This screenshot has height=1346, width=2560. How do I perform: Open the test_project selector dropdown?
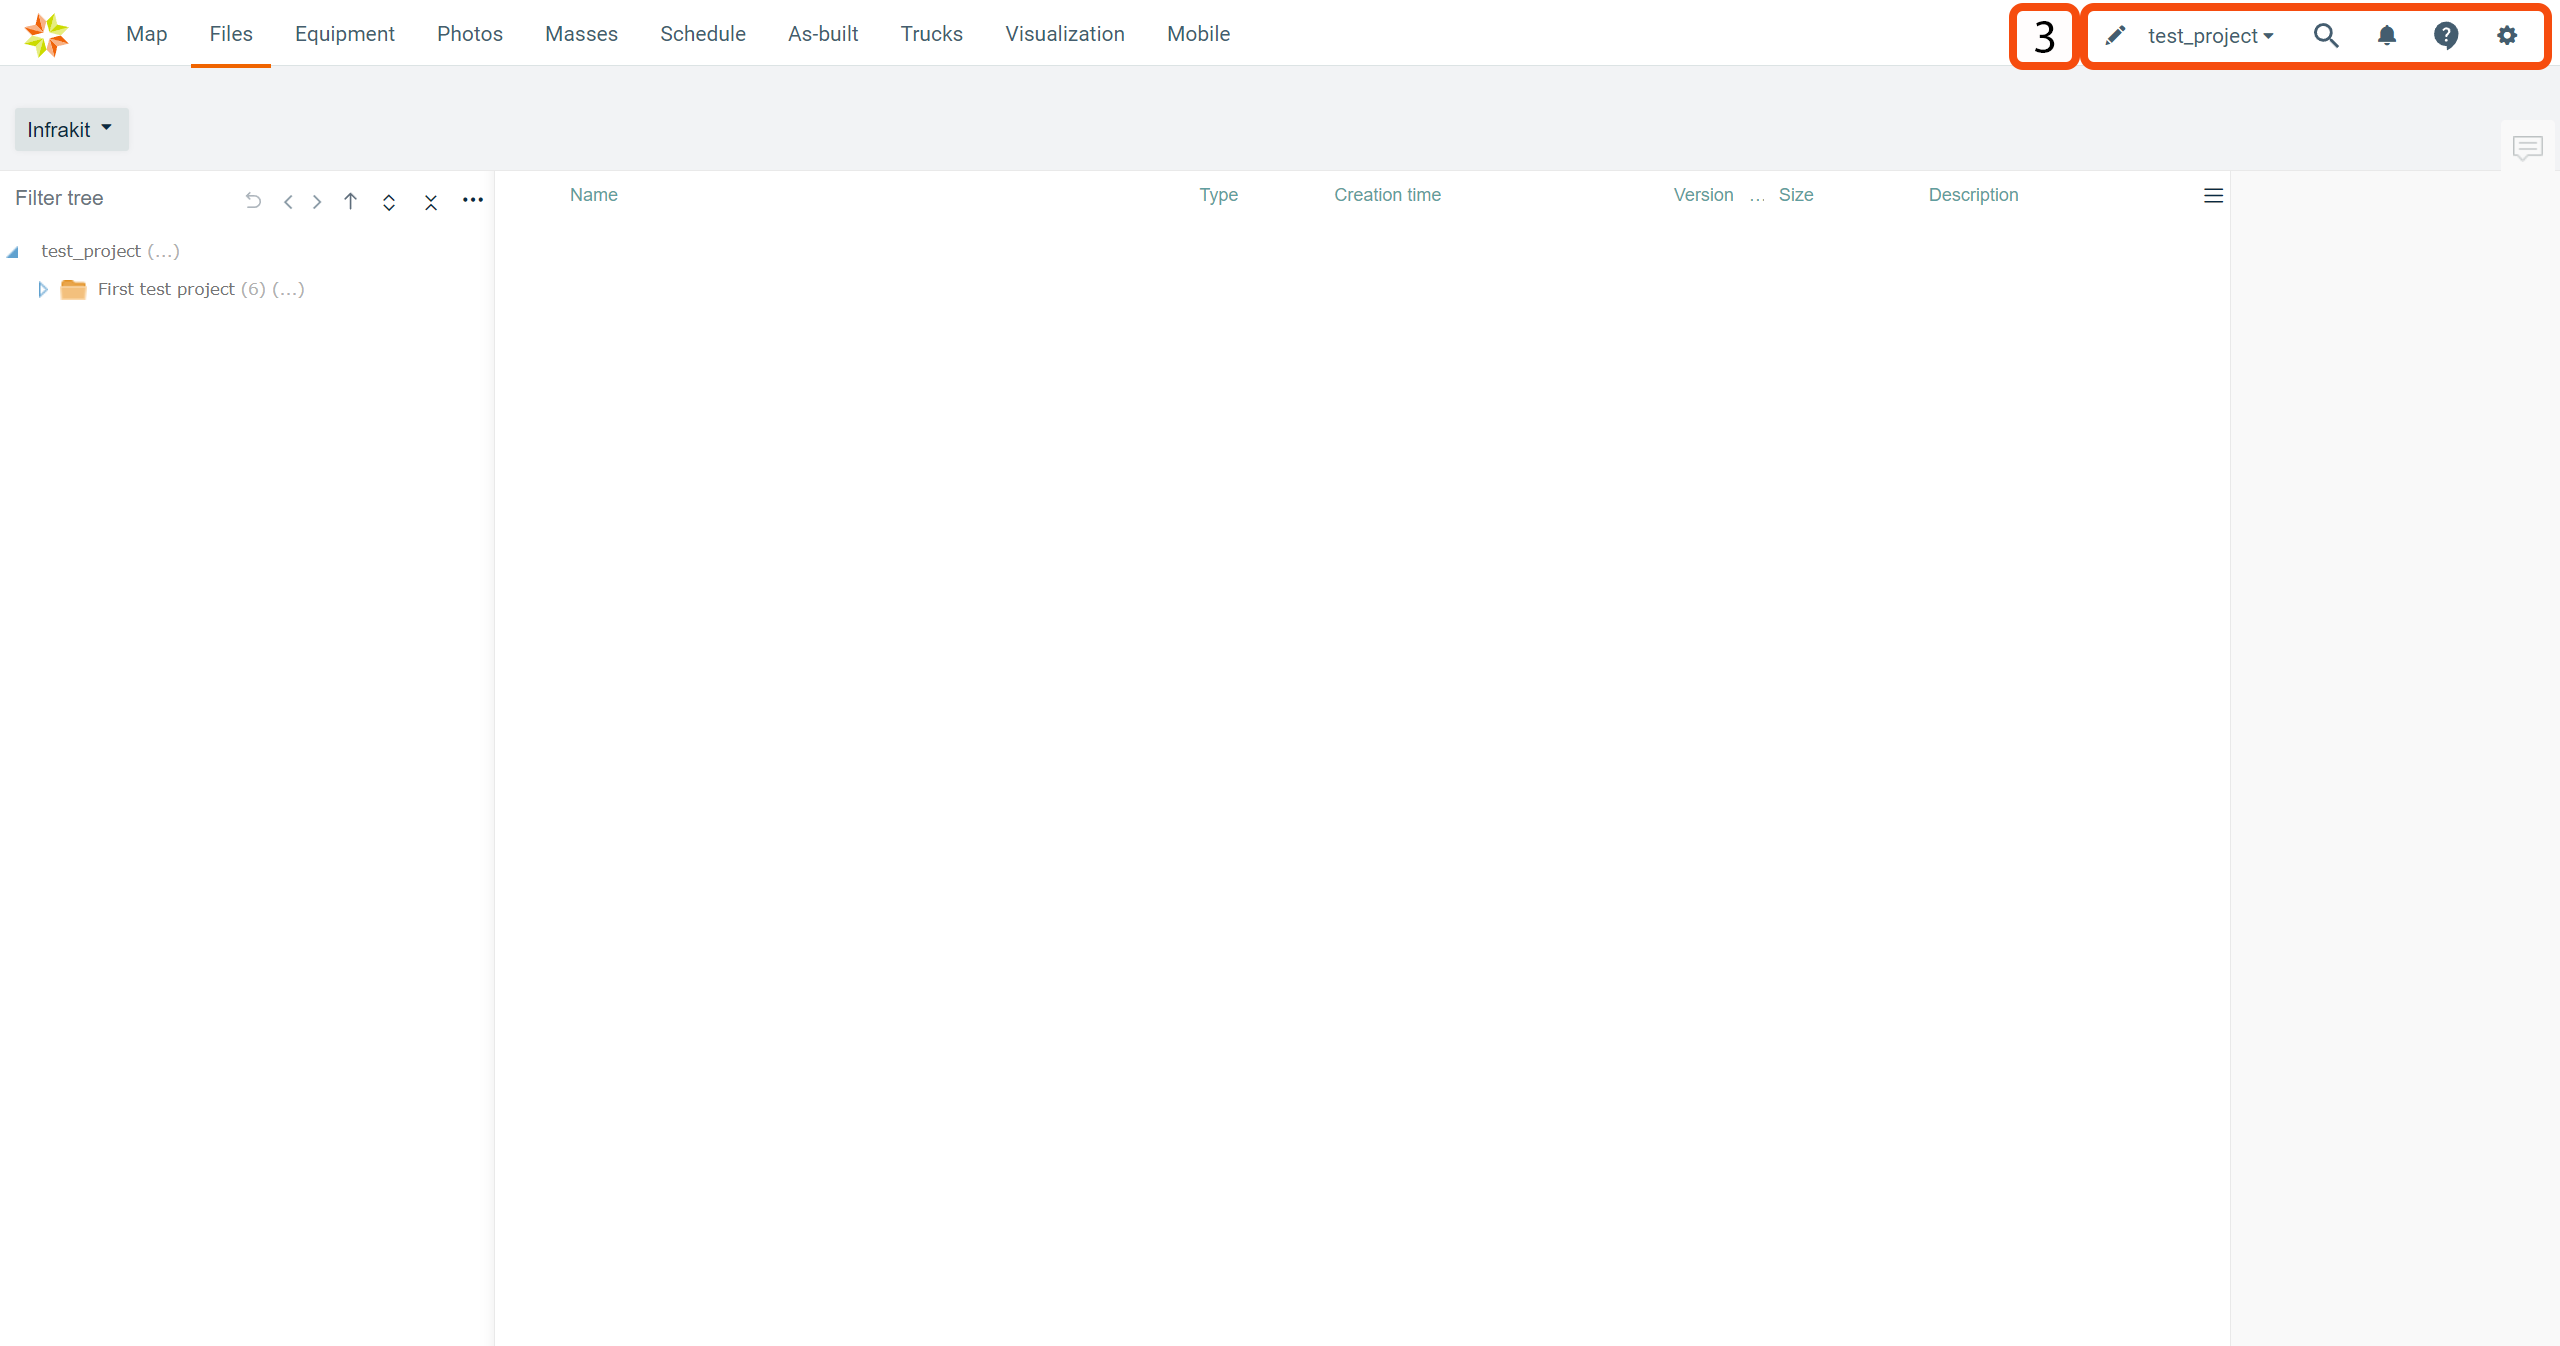tap(2210, 36)
